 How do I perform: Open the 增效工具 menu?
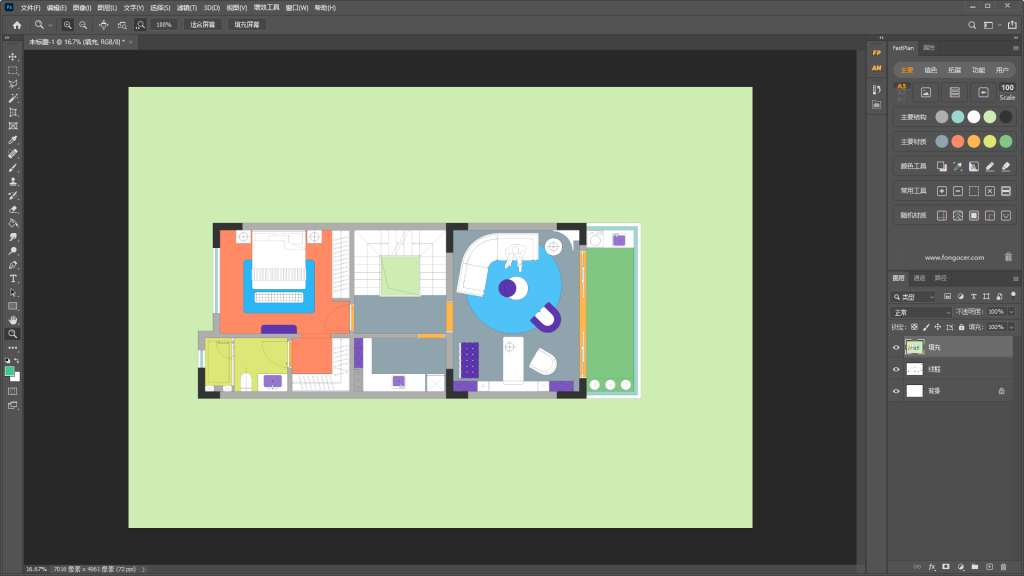[266, 8]
